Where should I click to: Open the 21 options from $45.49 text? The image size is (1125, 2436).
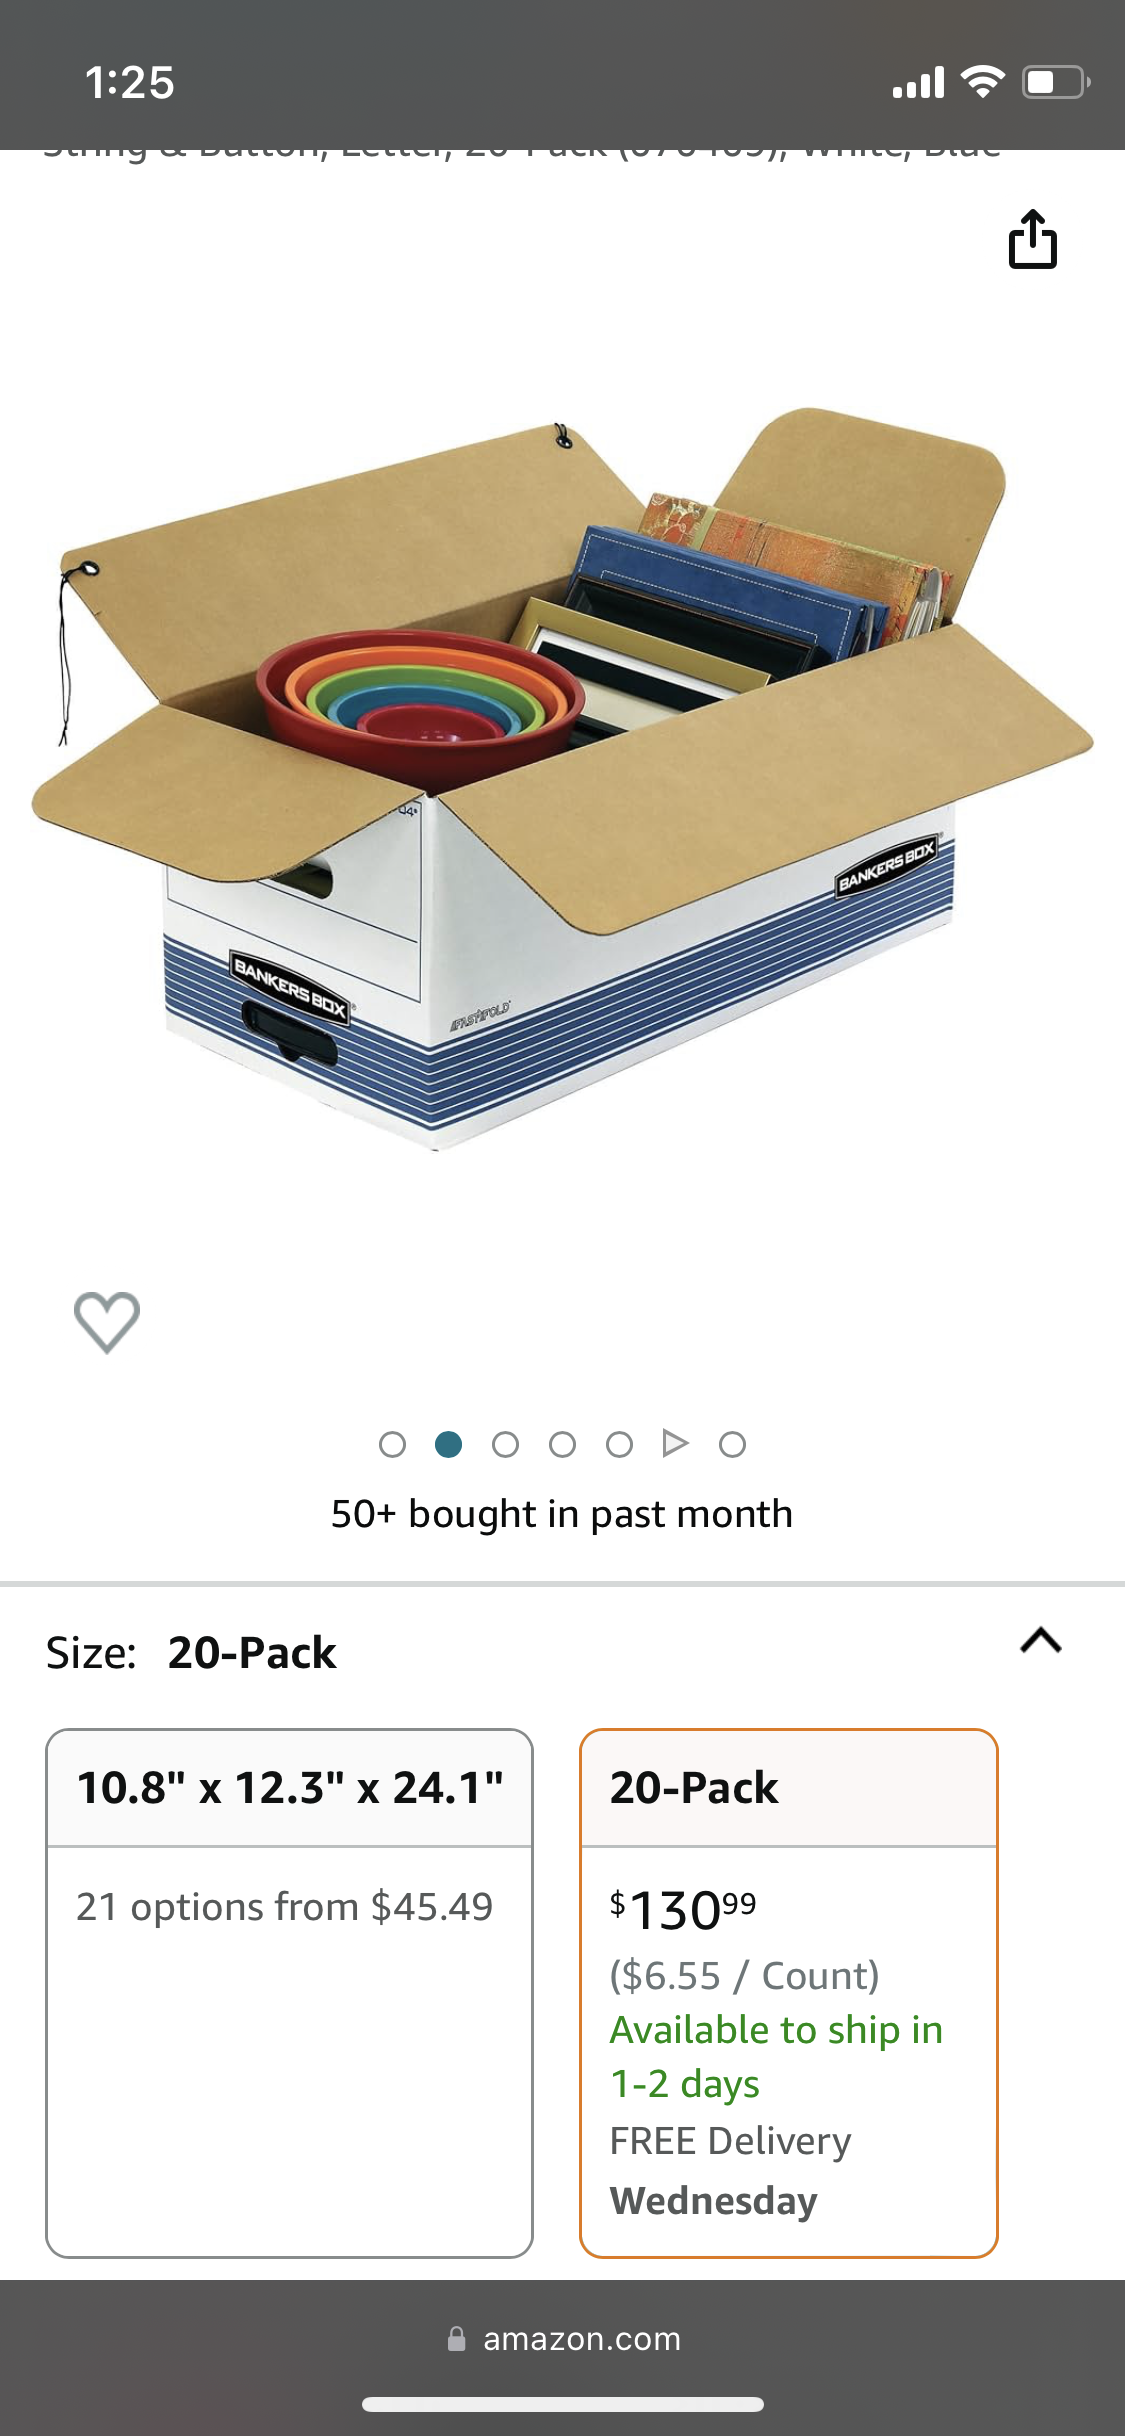pos(285,1907)
